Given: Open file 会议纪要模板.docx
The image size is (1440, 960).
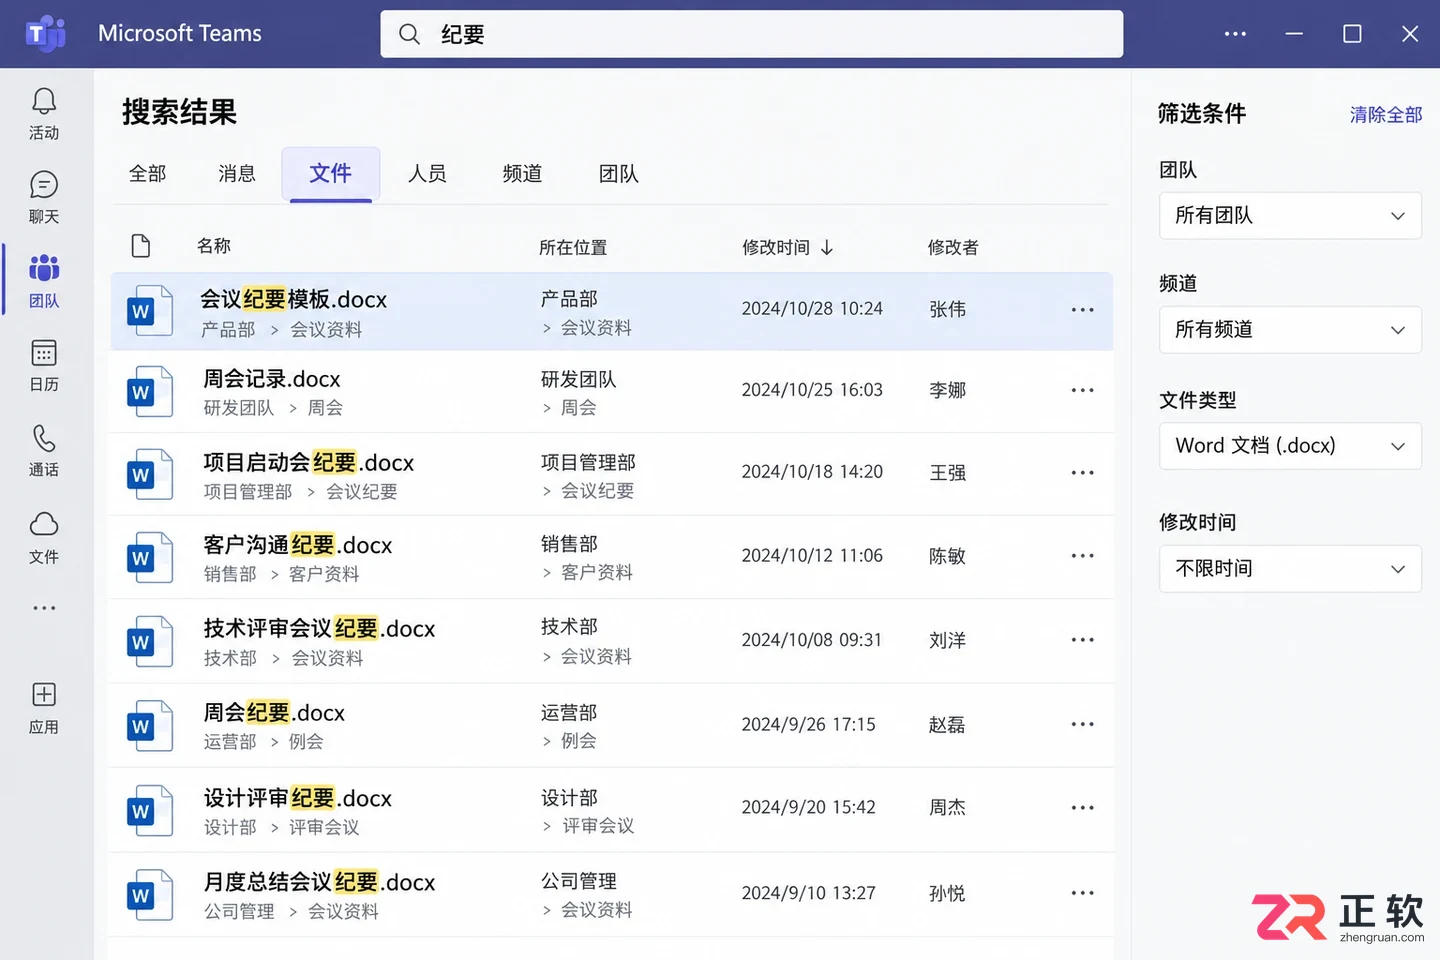Looking at the screenshot, I should tap(293, 299).
